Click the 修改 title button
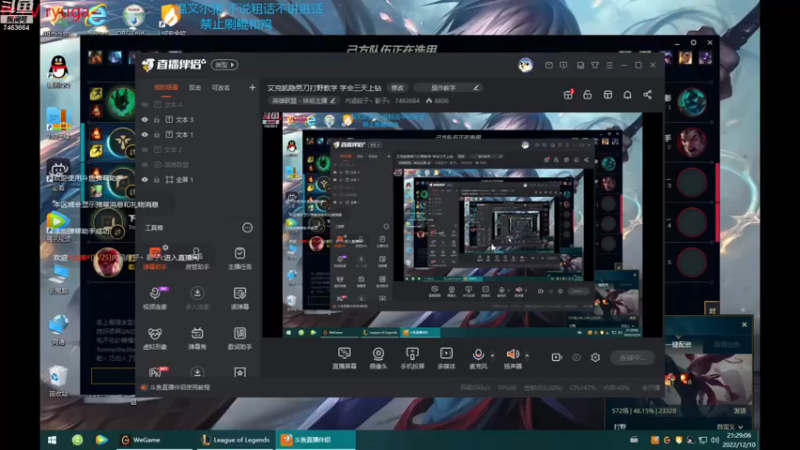 (397, 88)
